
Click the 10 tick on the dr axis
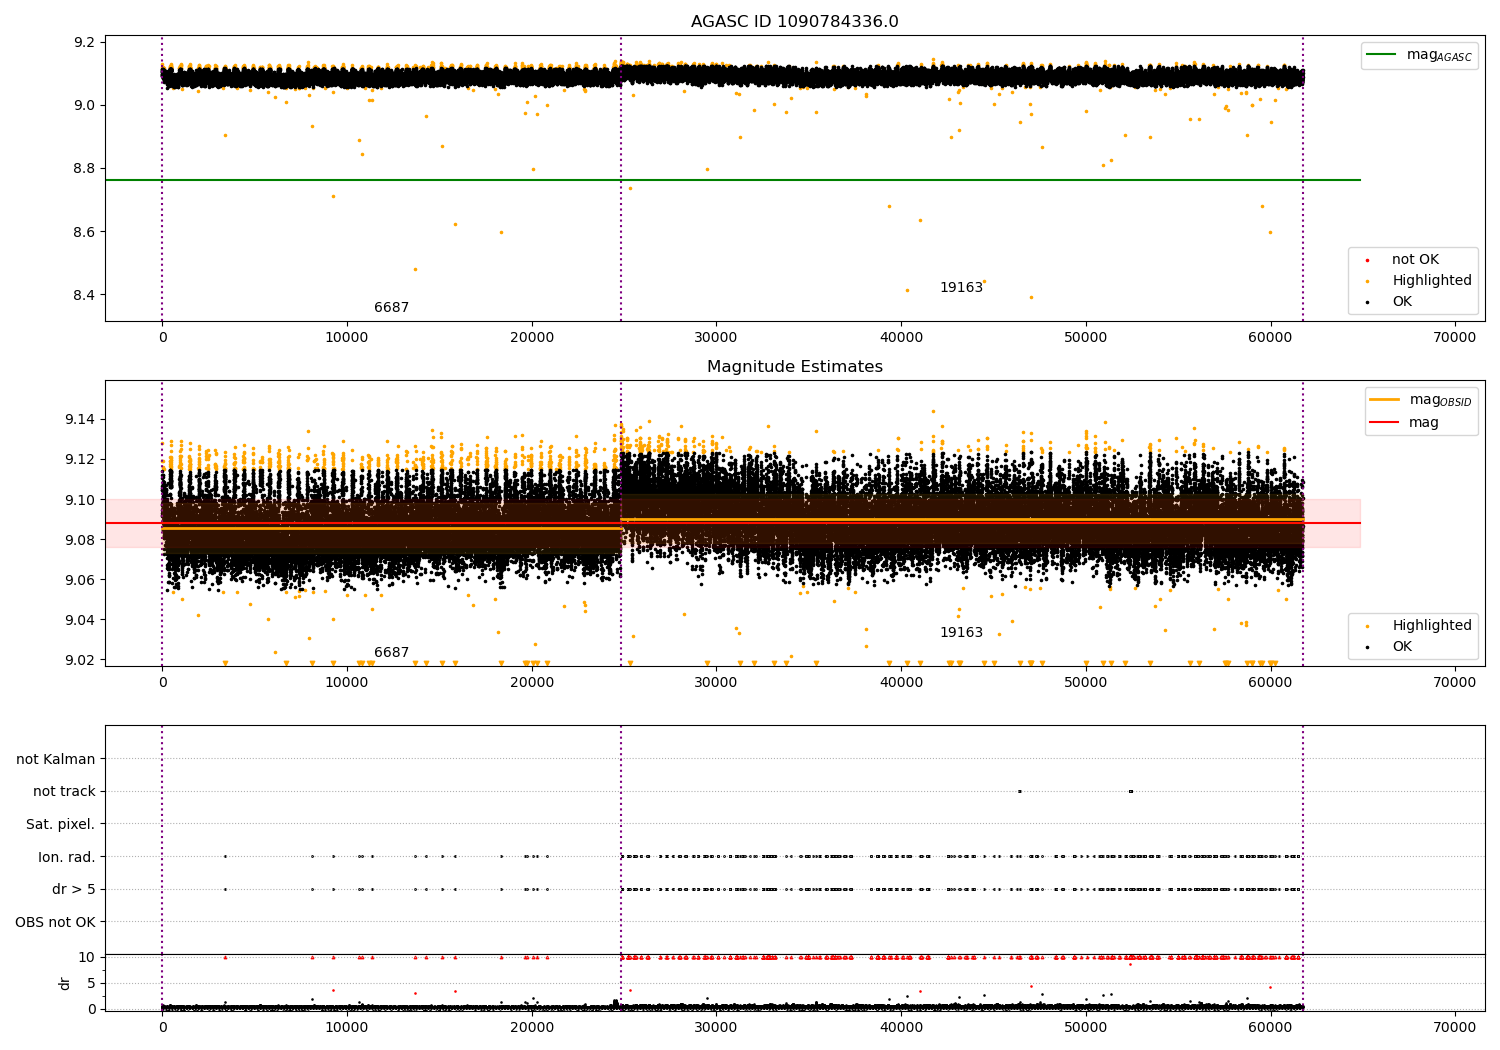[87, 958]
